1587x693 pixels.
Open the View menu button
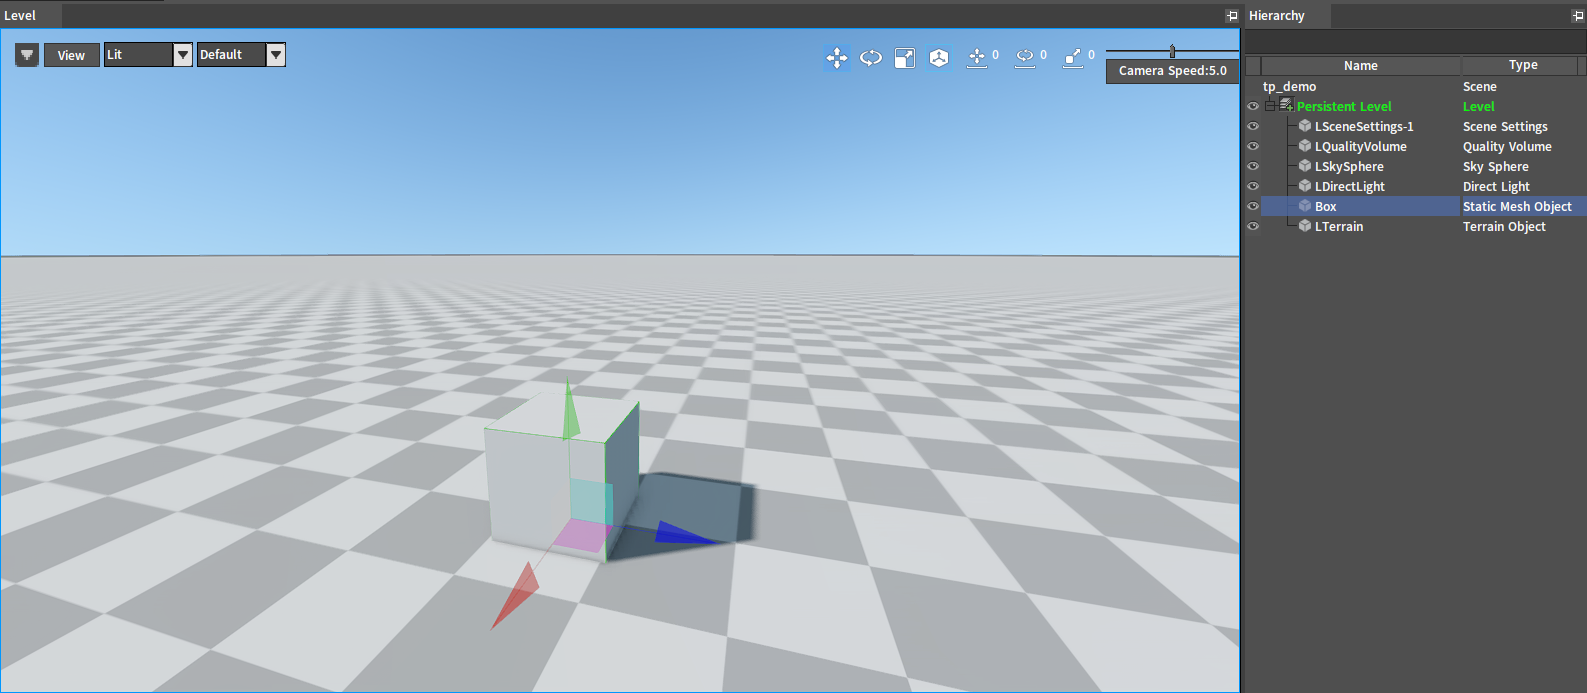(x=71, y=55)
